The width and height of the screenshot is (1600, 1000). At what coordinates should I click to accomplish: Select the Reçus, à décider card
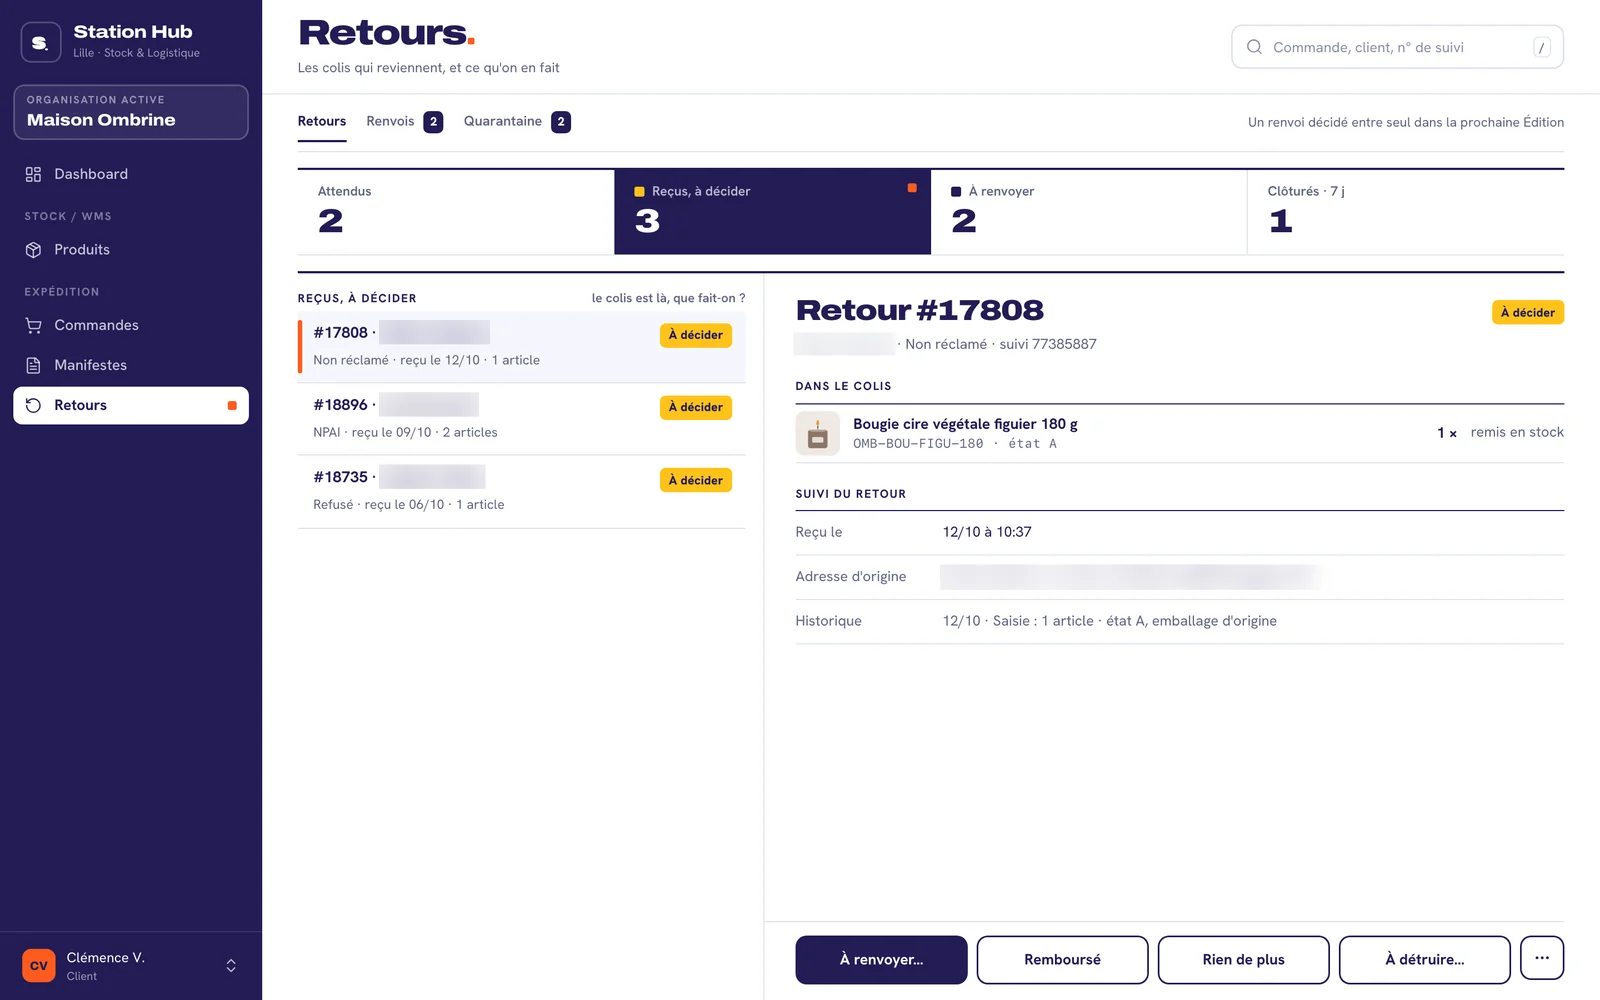772,211
